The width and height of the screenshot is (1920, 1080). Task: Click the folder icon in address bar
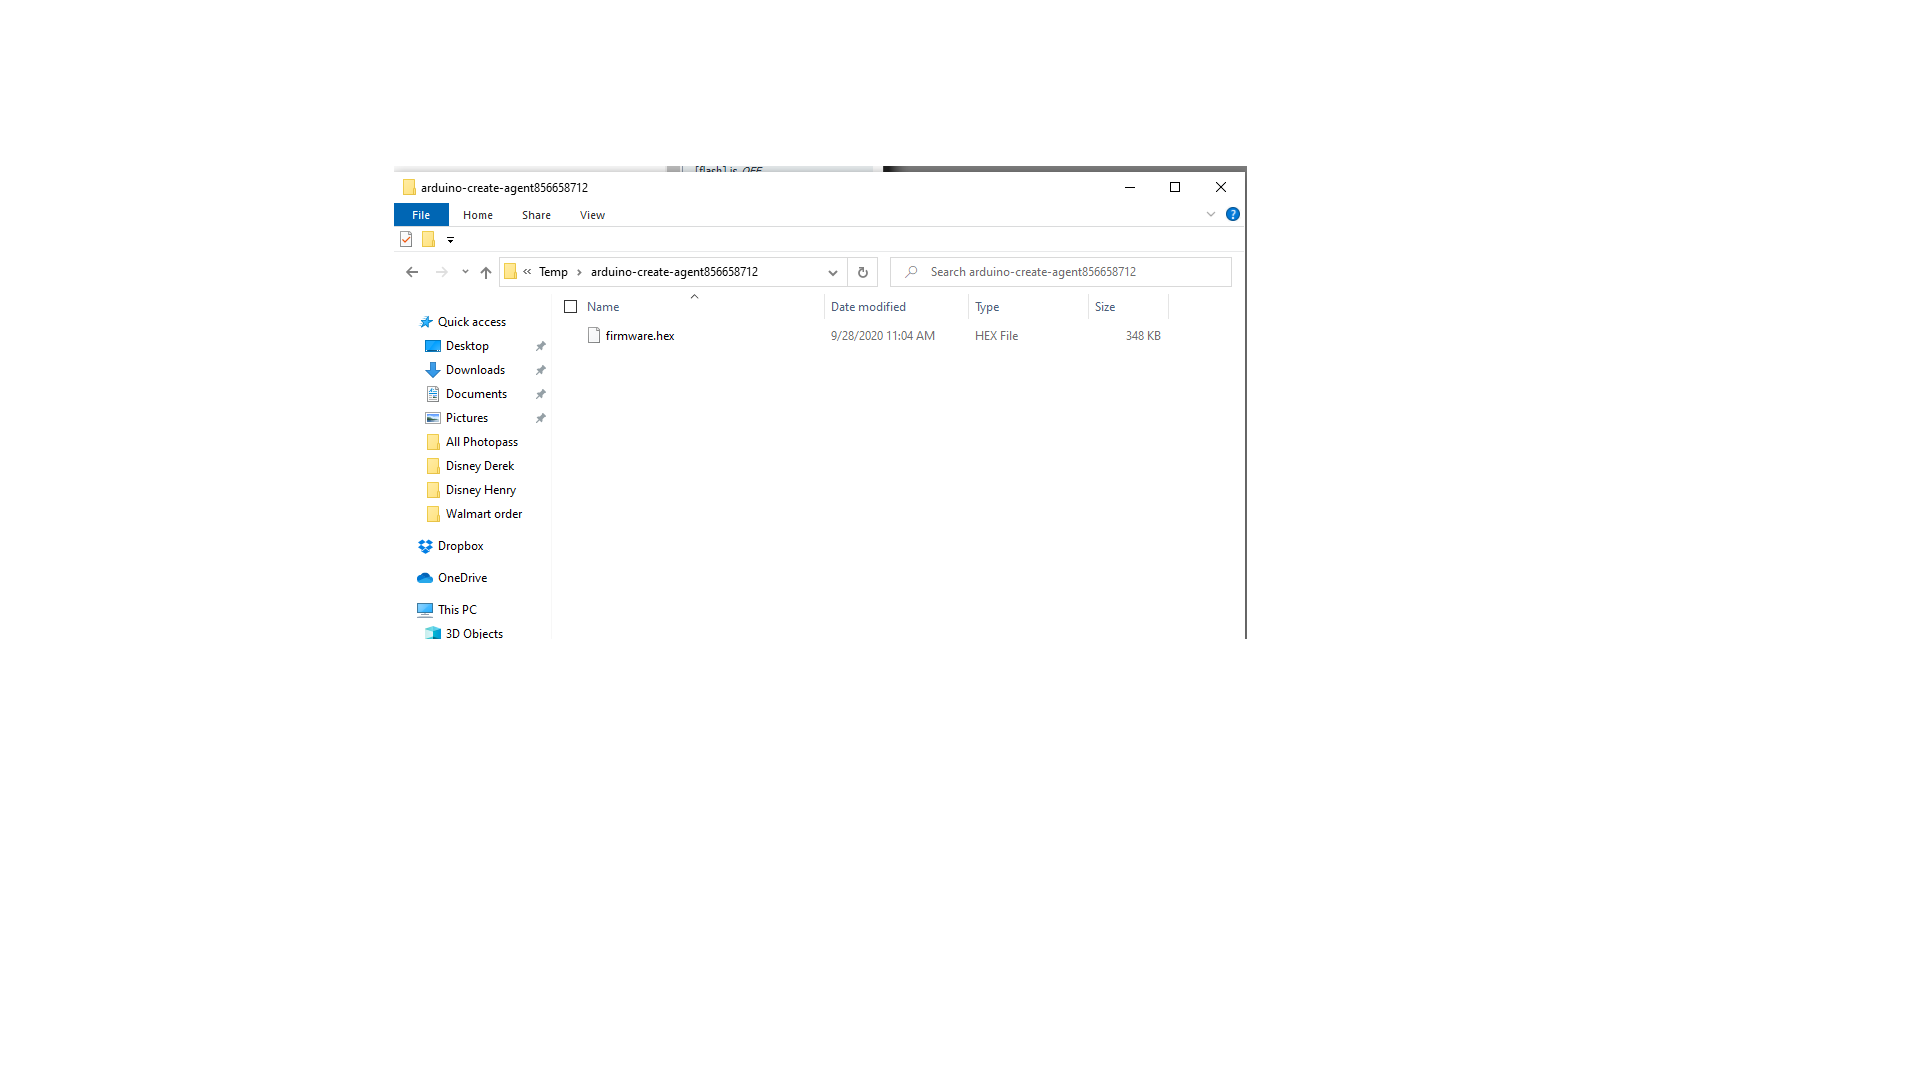[510, 272]
